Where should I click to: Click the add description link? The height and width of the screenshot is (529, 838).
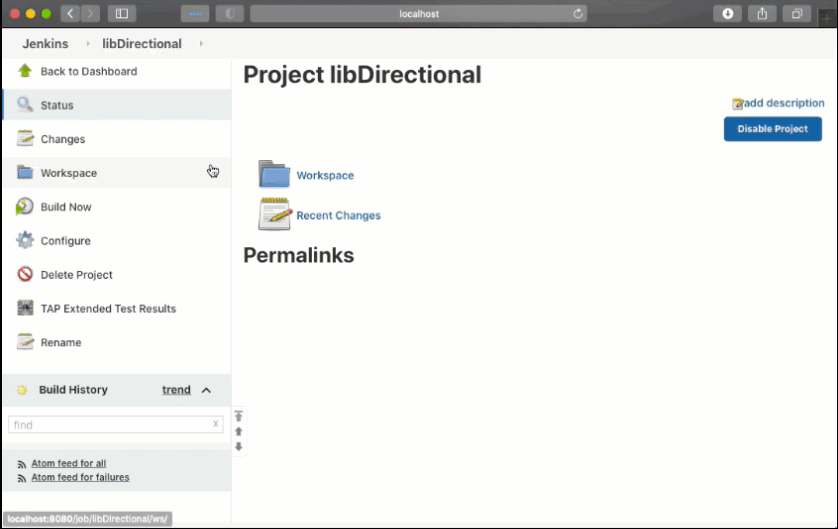[x=783, y=103]
